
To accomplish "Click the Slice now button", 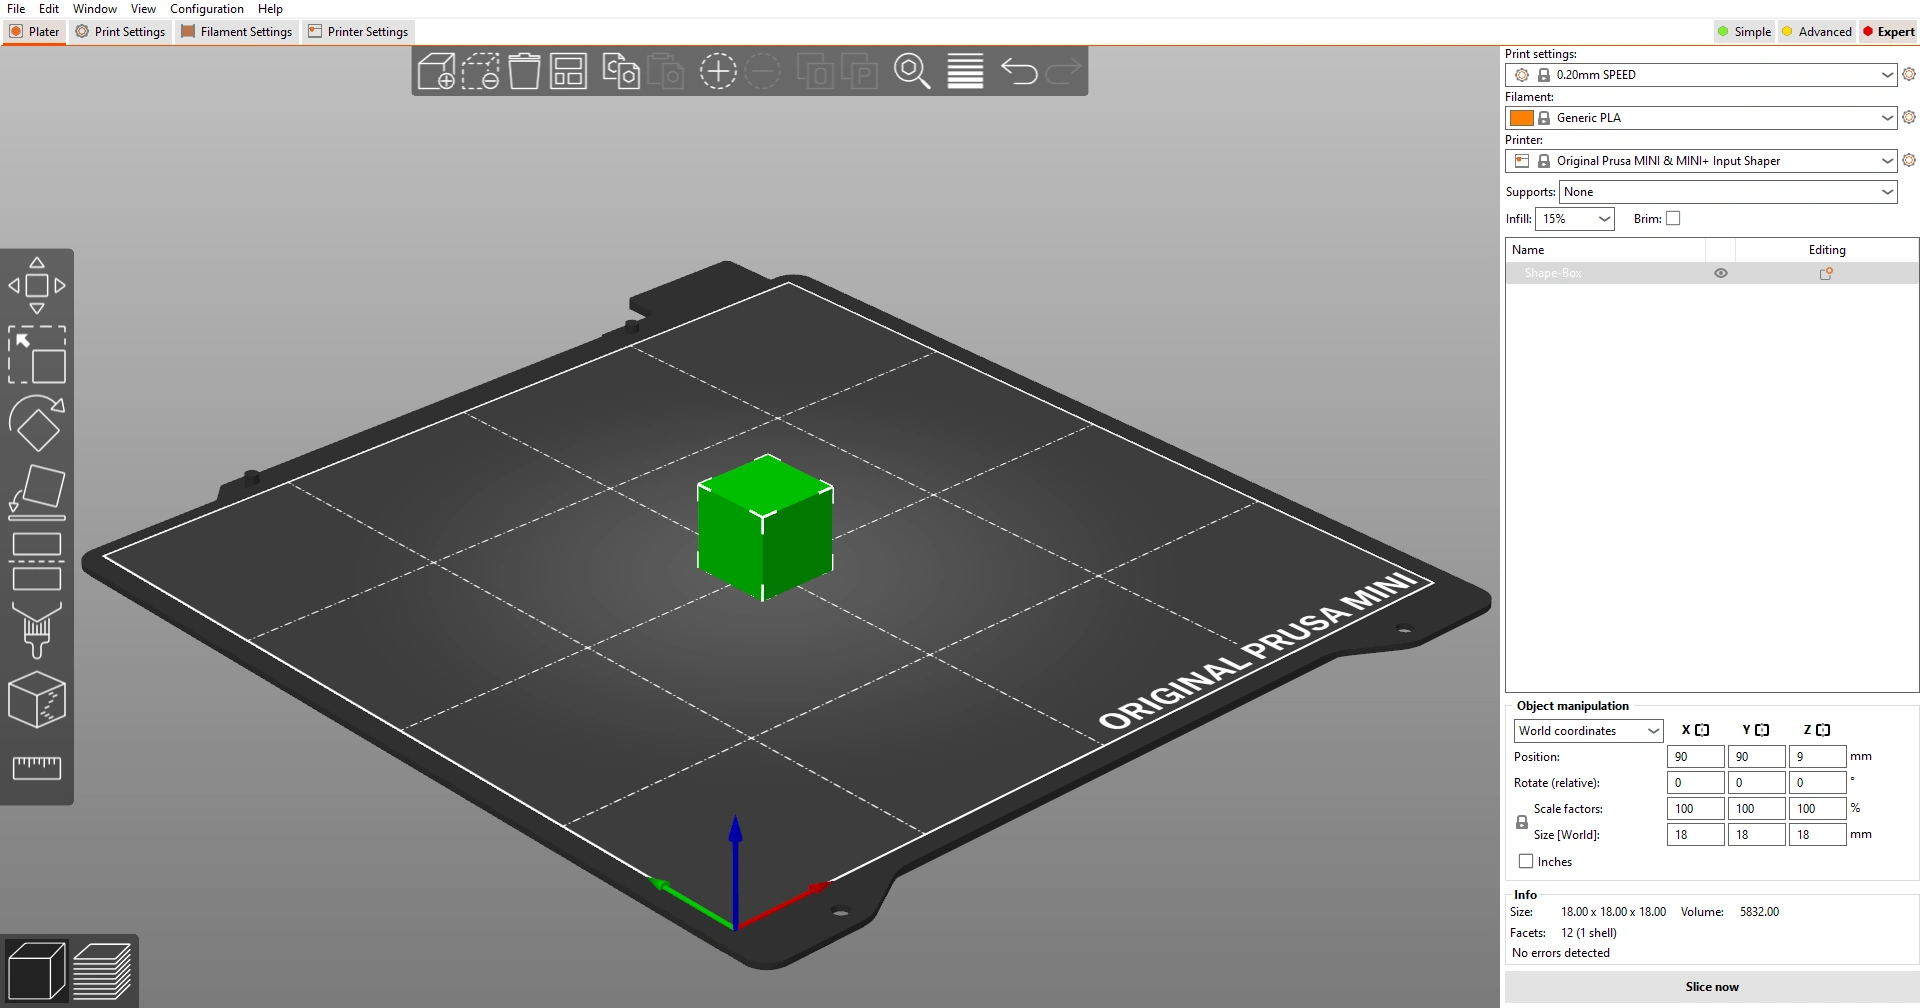I will click(x=1711, y=987).
